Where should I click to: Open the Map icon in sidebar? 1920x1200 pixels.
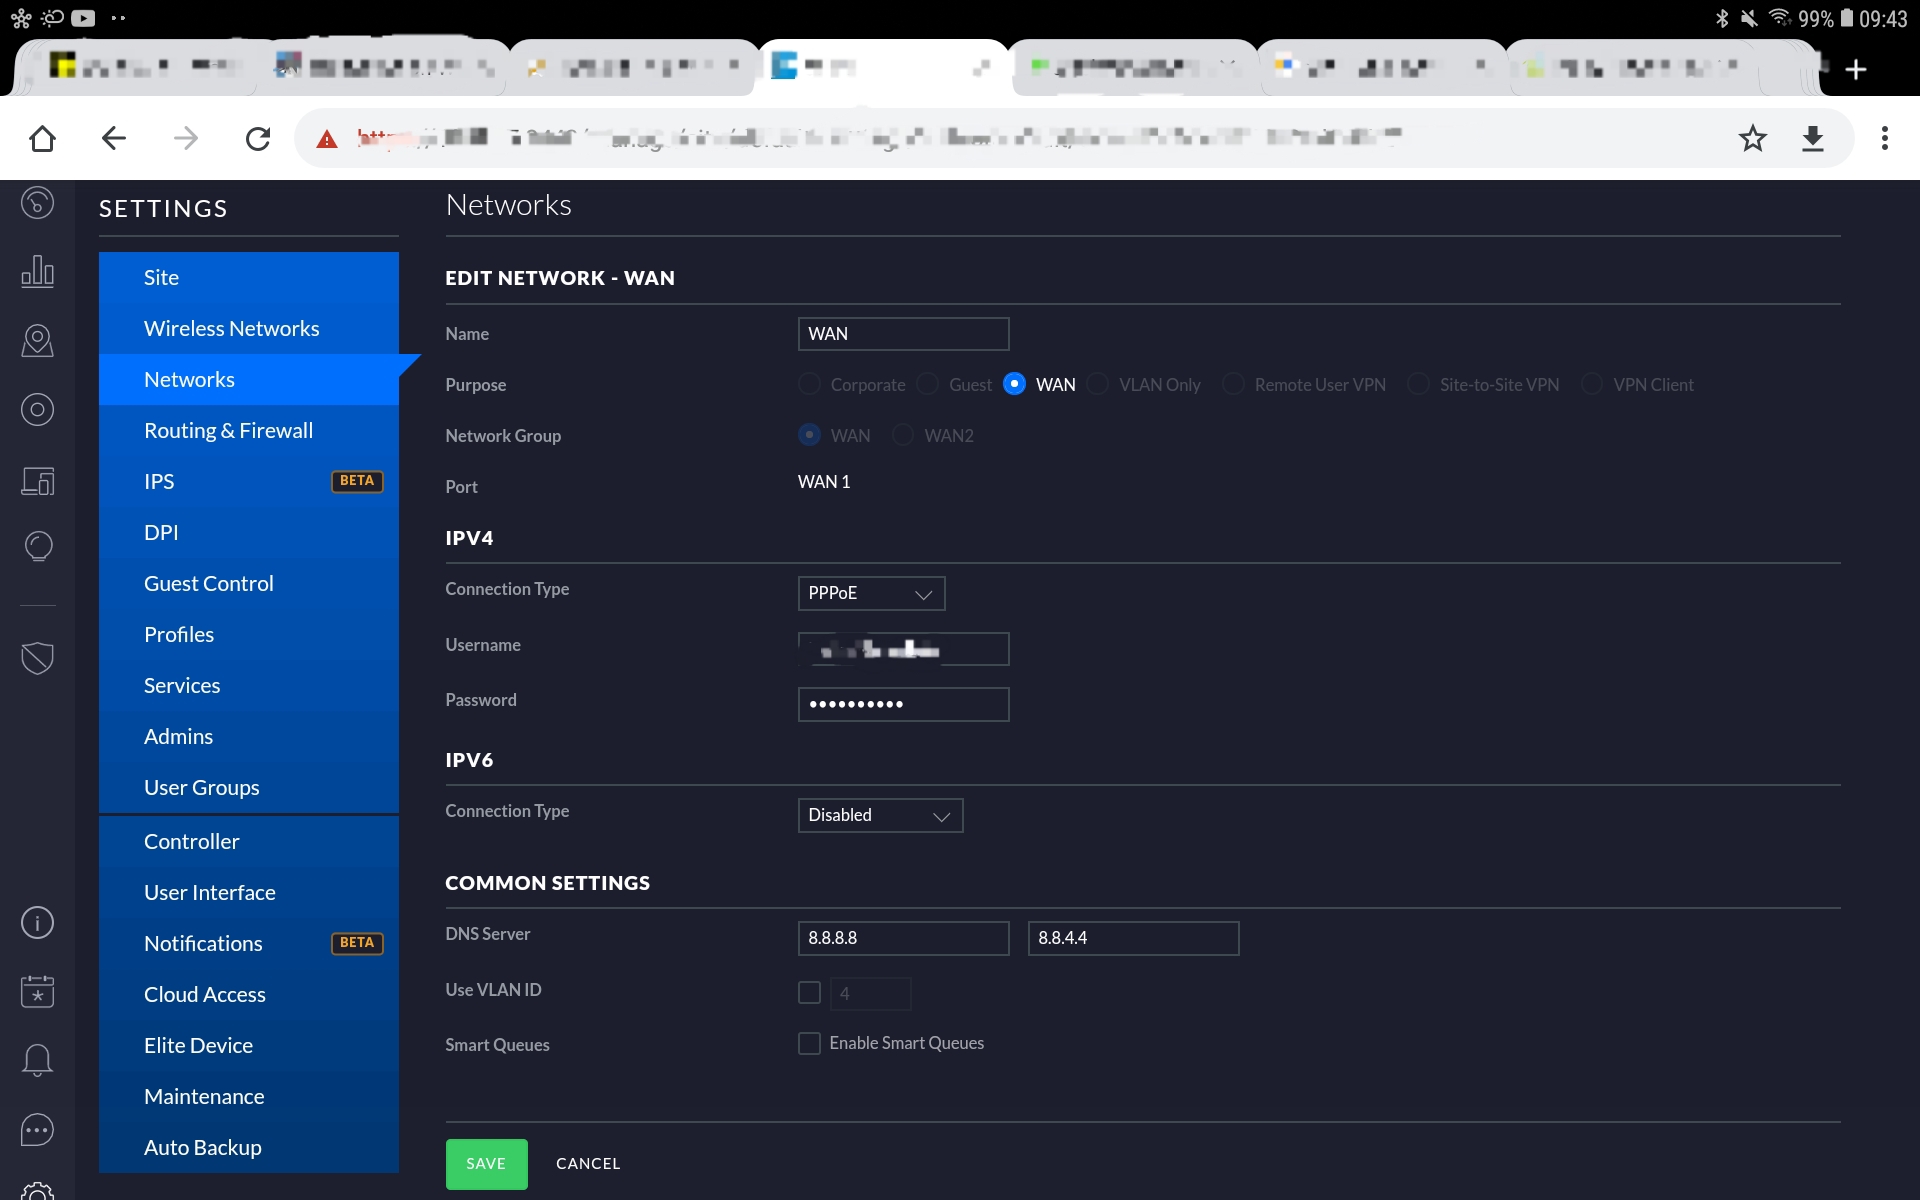tap(37, 340)
